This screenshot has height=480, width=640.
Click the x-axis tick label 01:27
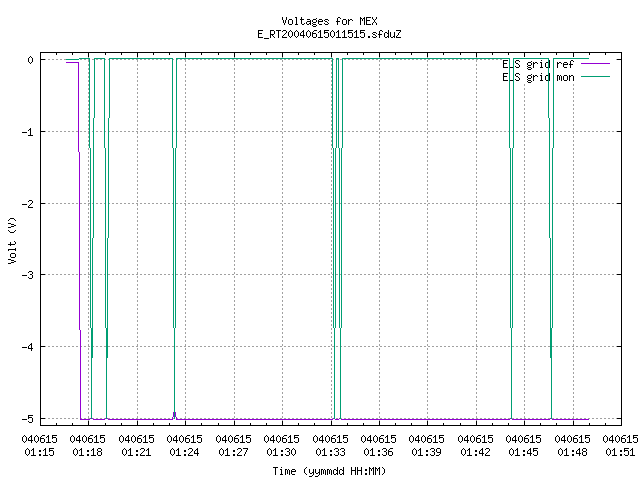[233, 452]
